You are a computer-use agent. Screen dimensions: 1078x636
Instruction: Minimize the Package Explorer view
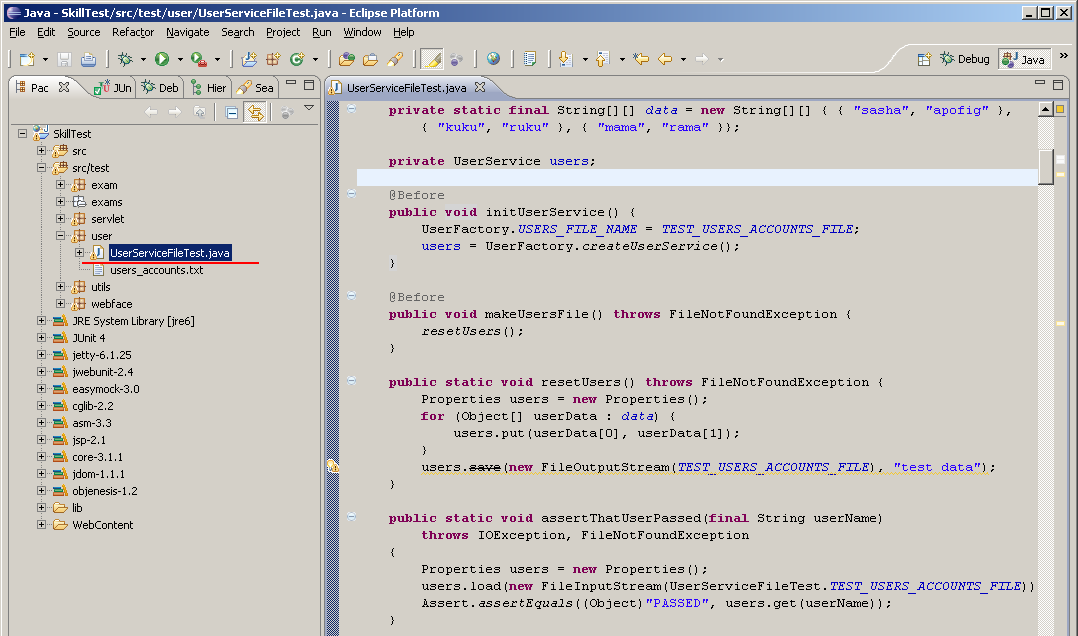tap(291, 84)
